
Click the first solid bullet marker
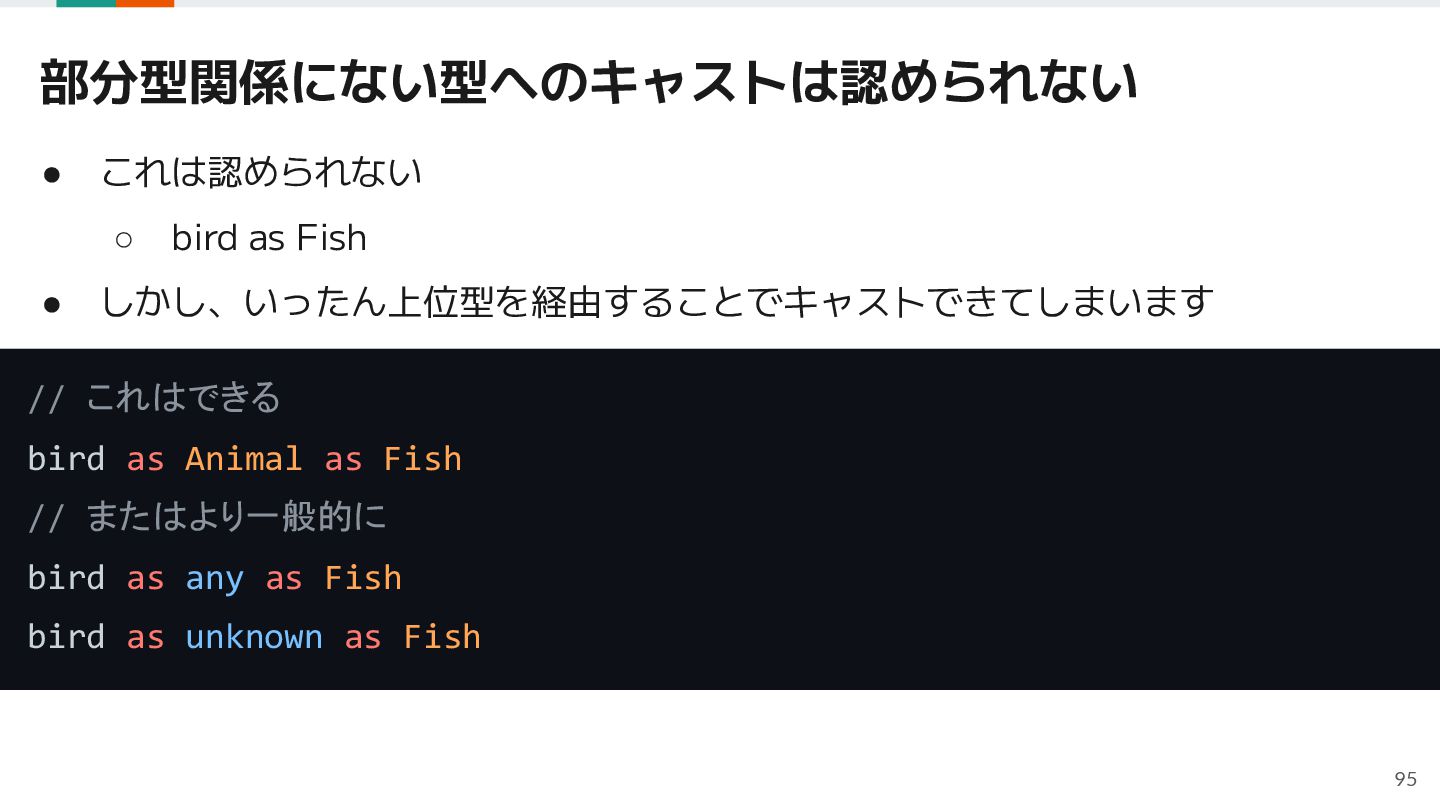53,174
